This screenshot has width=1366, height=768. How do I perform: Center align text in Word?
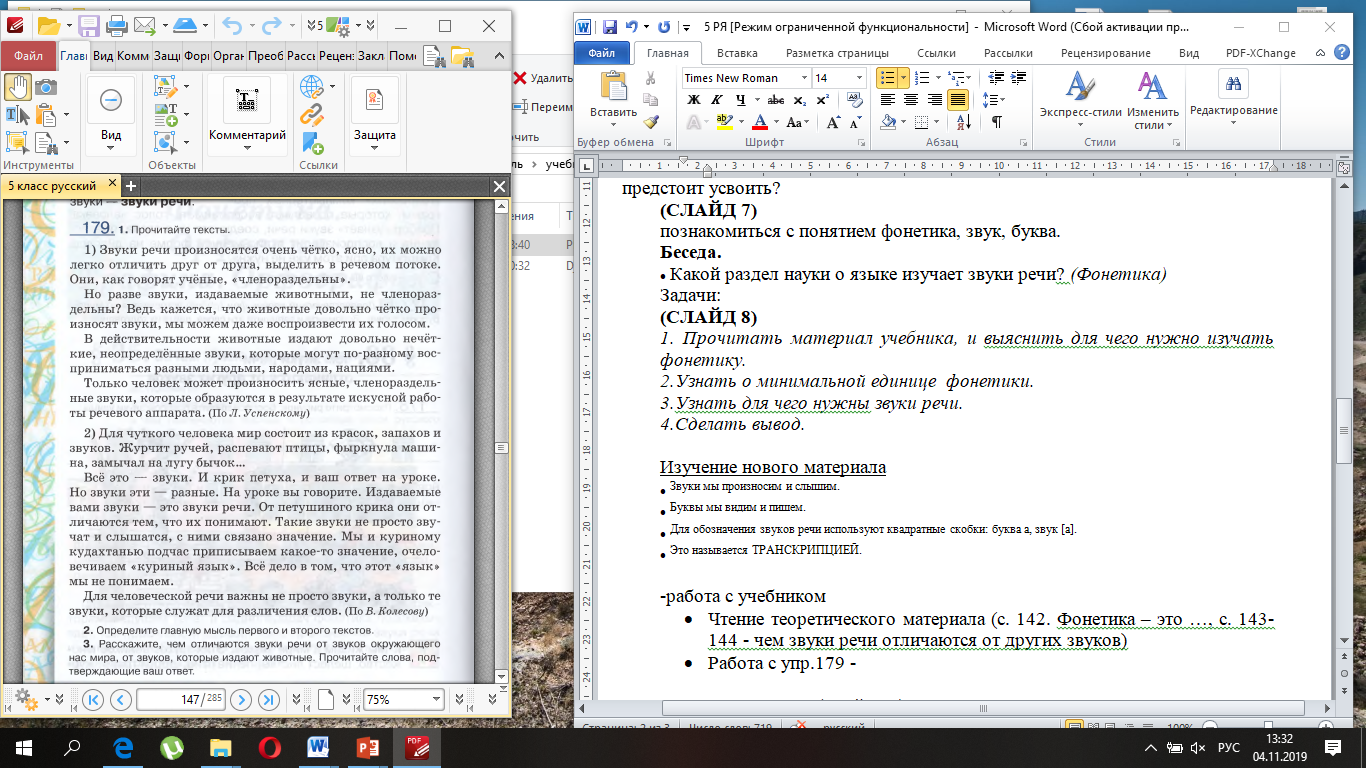(910, 99)
